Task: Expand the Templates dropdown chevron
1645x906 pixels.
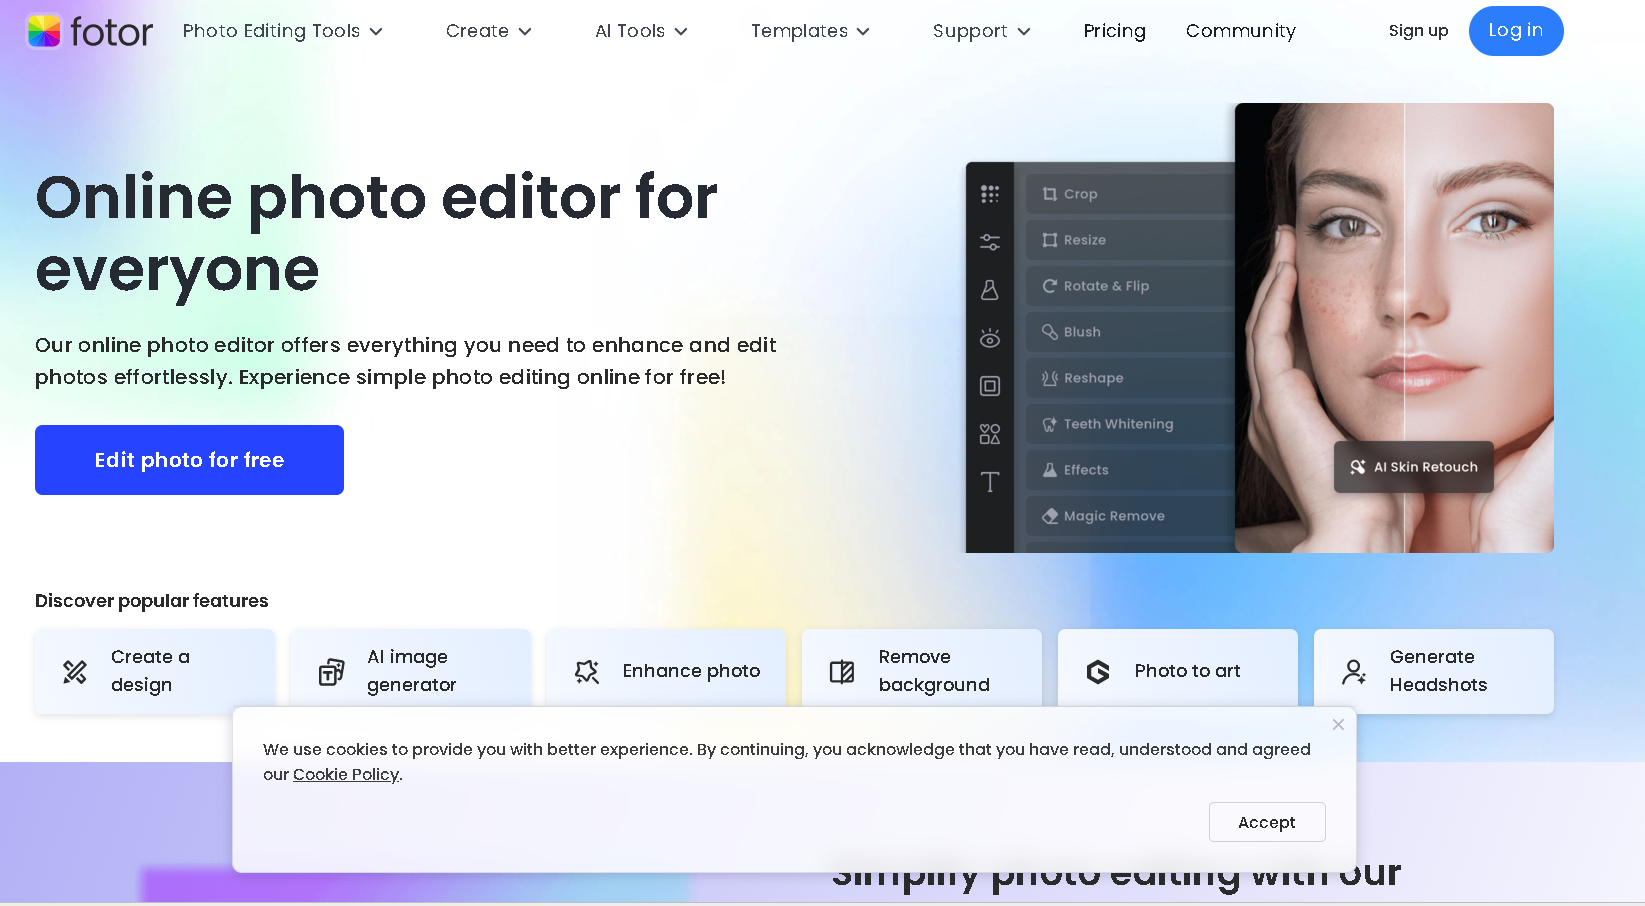Action: point(863,32)
